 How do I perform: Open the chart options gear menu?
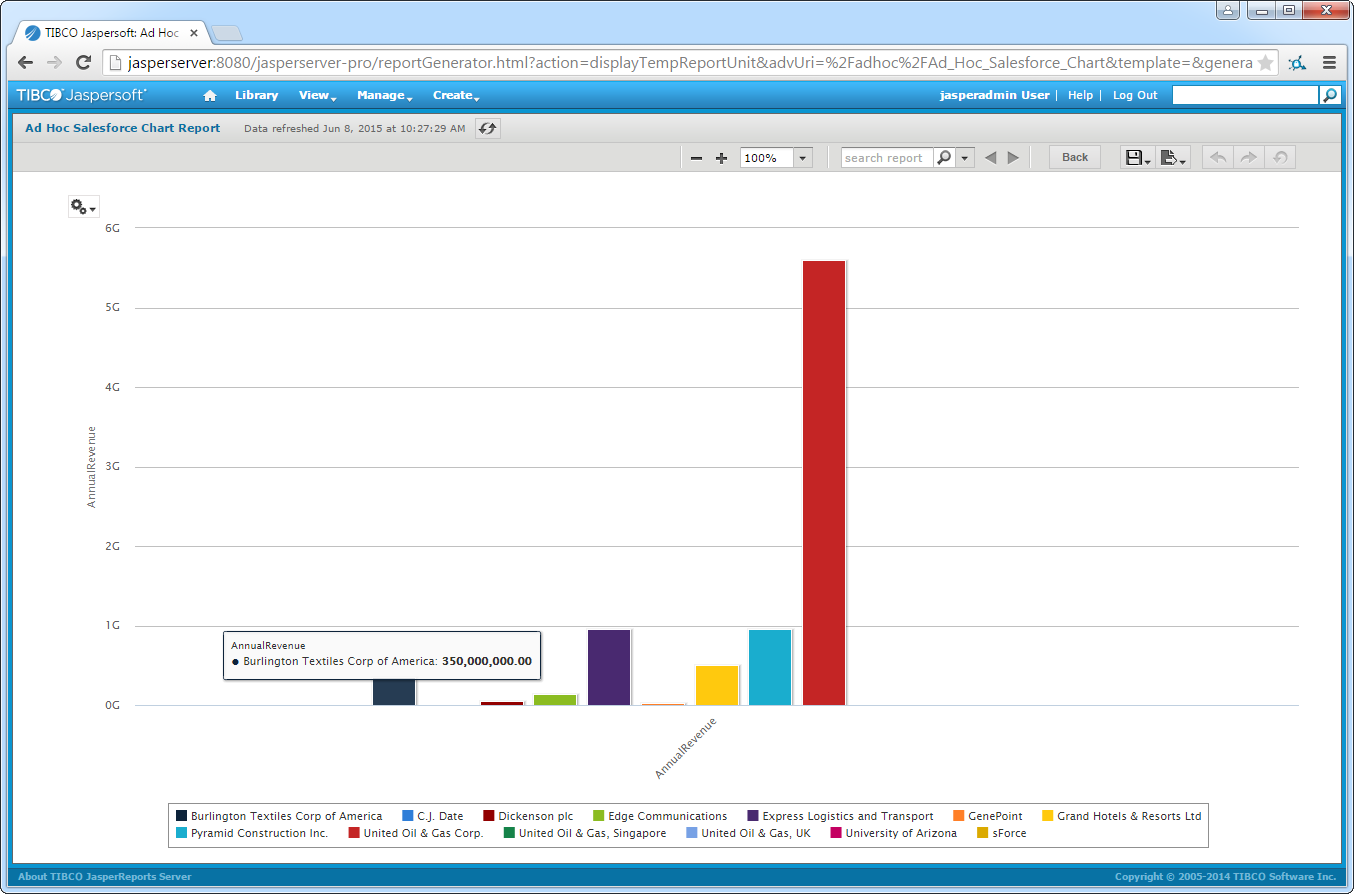click(82, 207)
